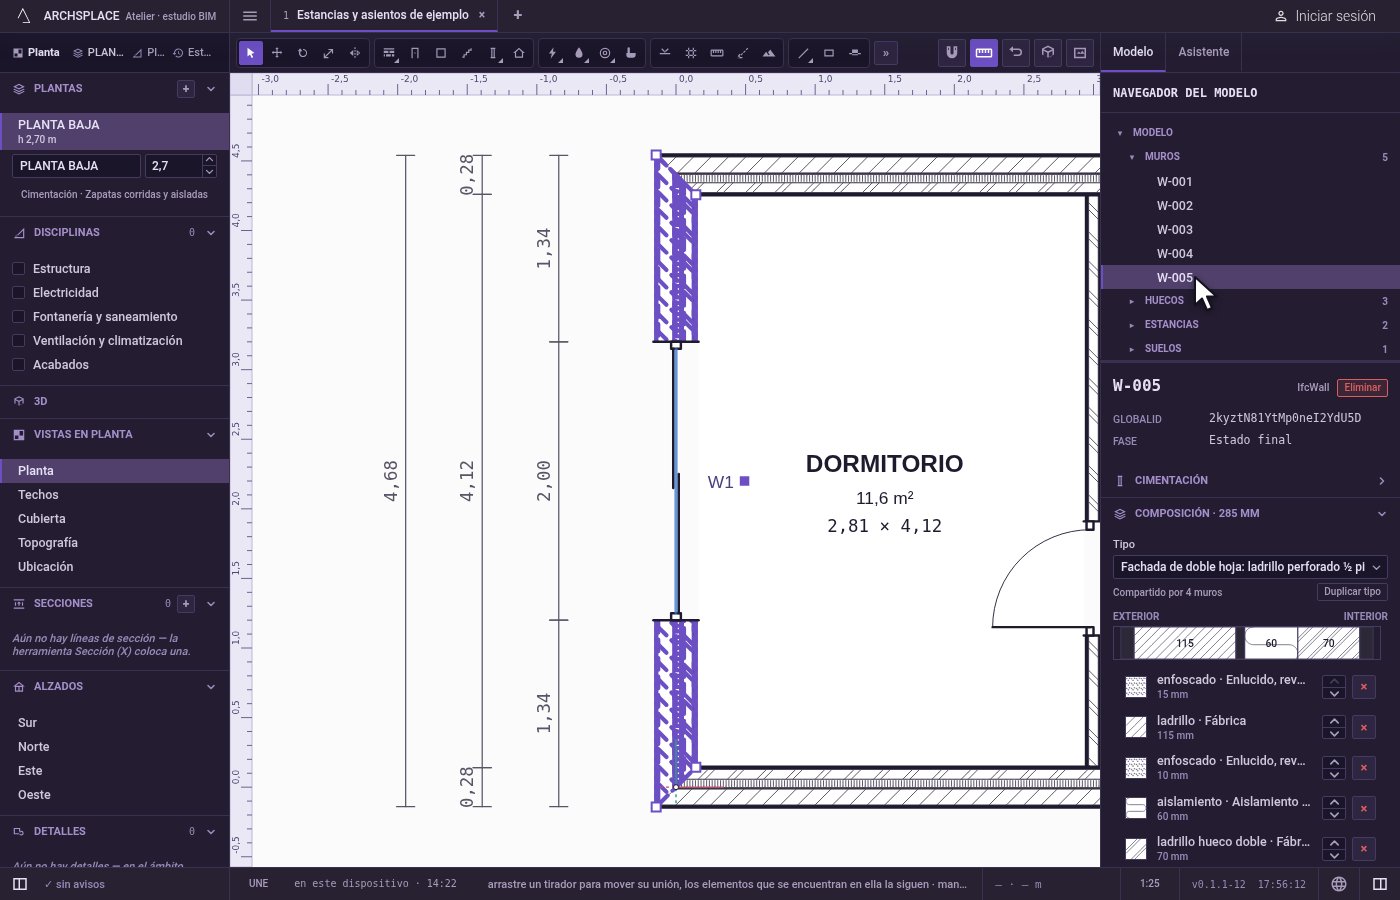Viewport: 1400px width, 900px height.
Task: Add a new tab with the plus icon
Action: 517,15
